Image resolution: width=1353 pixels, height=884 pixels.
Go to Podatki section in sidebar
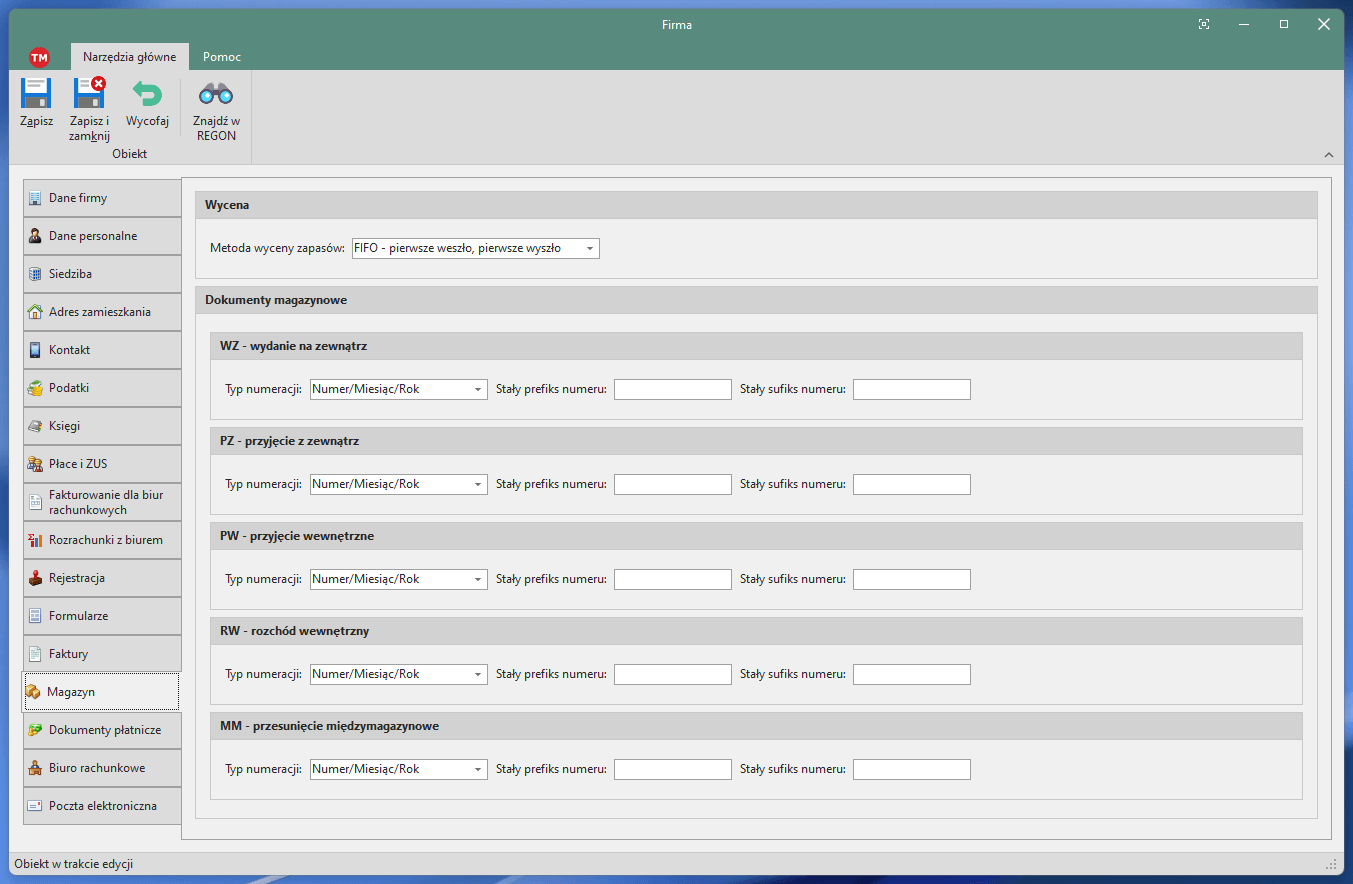coord(102,388)
